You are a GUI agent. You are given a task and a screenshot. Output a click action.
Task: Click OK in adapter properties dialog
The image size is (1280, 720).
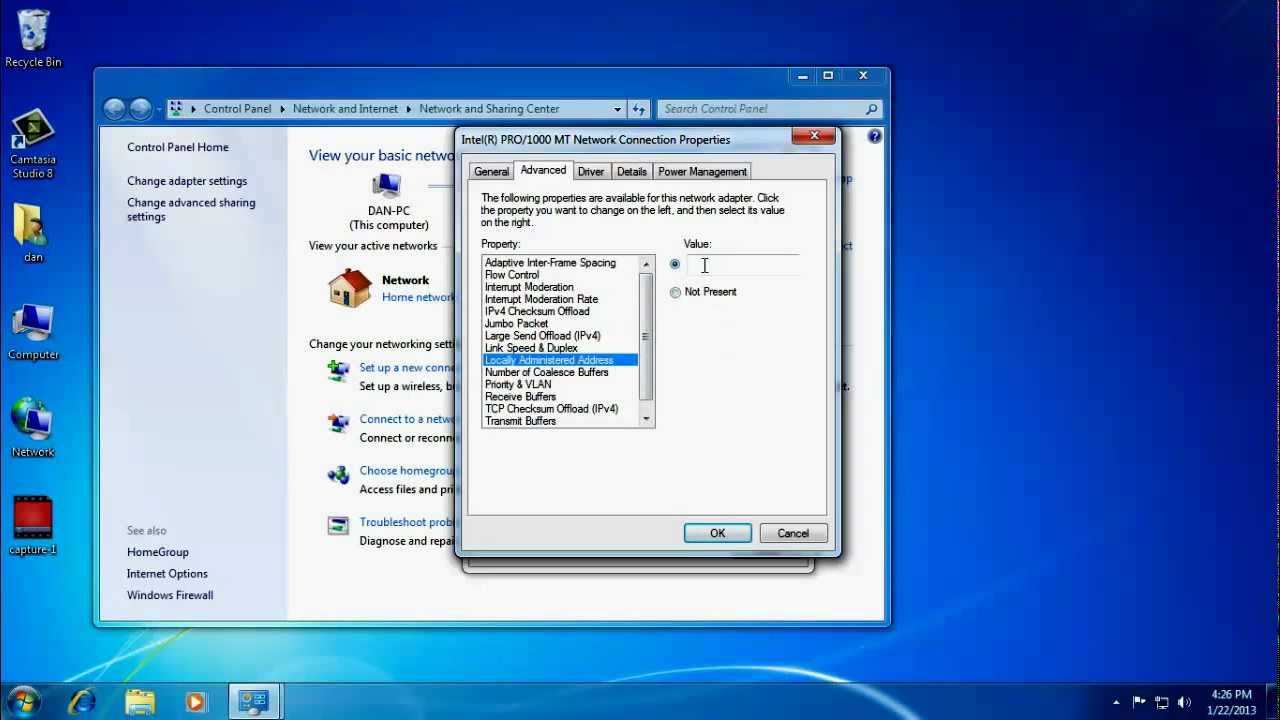pyautogui.click(x=718, y=533)
